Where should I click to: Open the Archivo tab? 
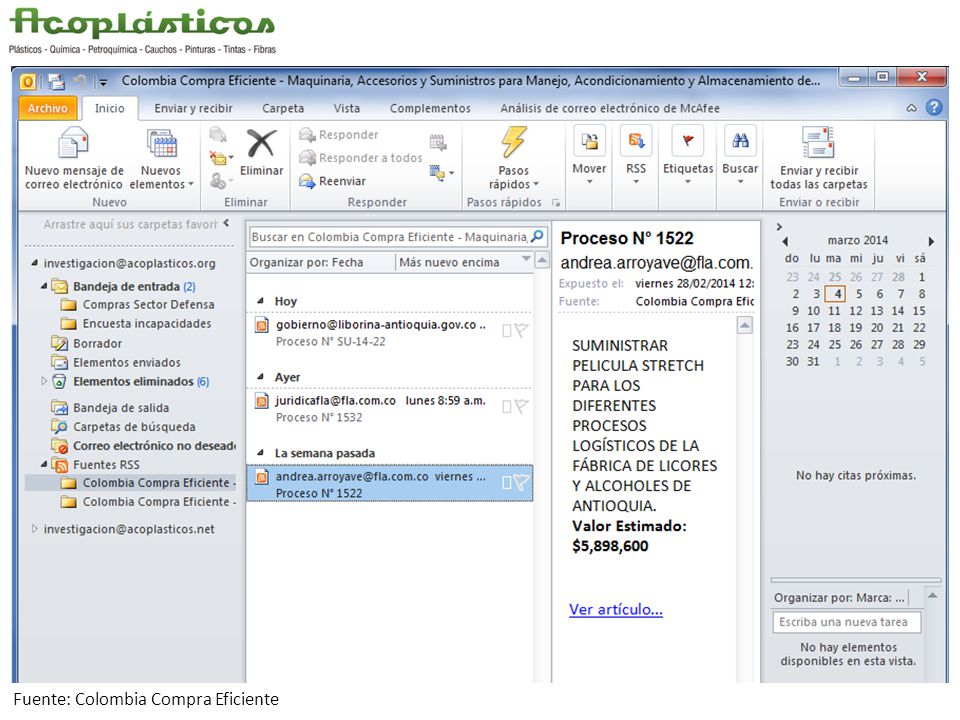47,108
